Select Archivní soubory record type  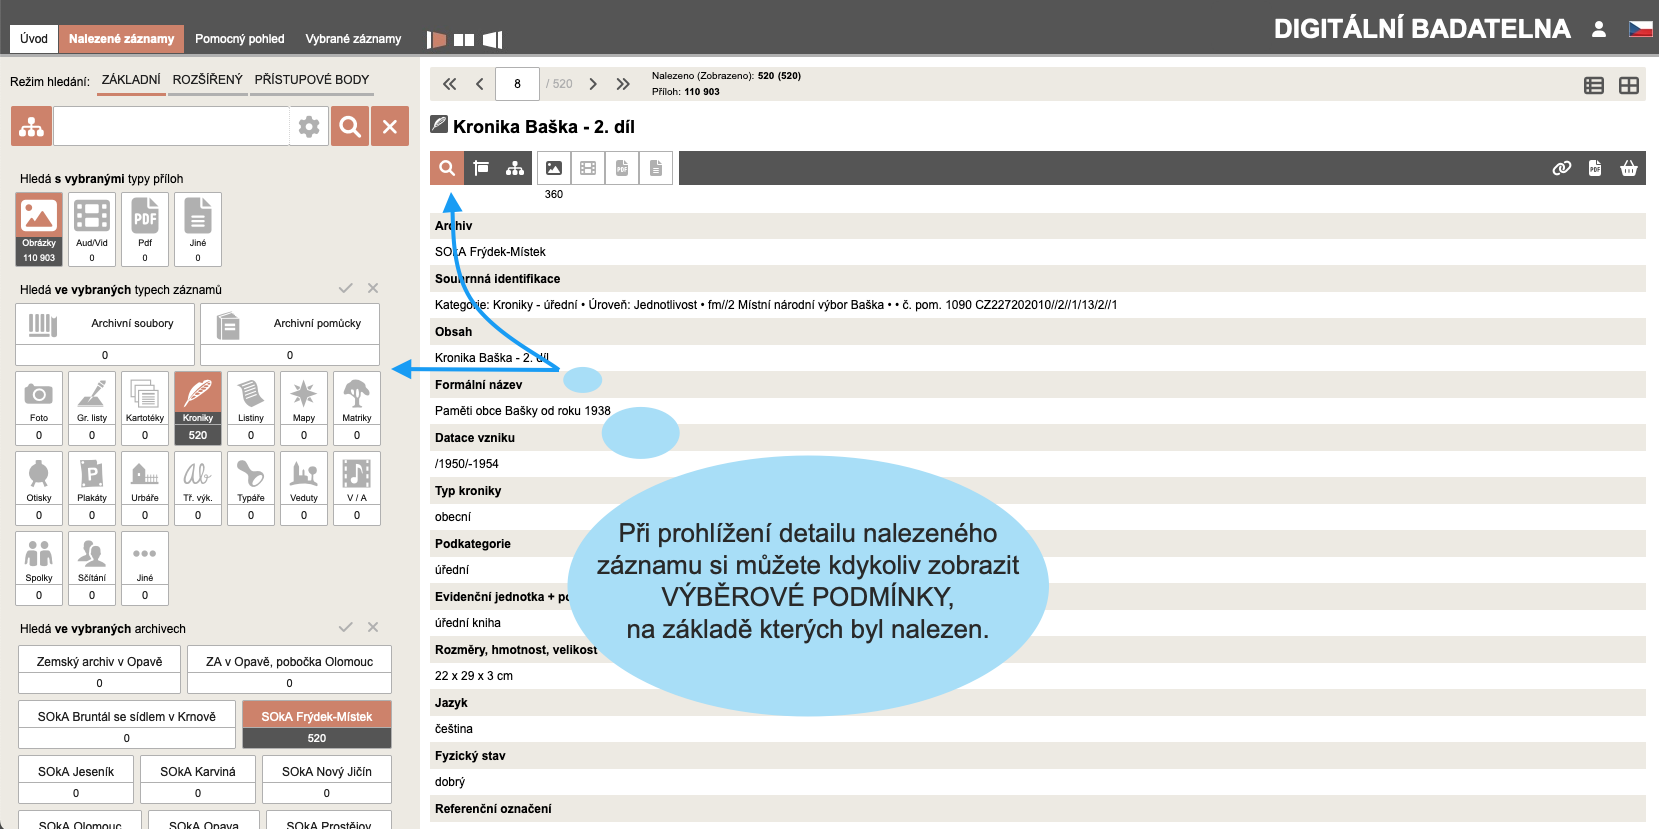tap(105, 334)
